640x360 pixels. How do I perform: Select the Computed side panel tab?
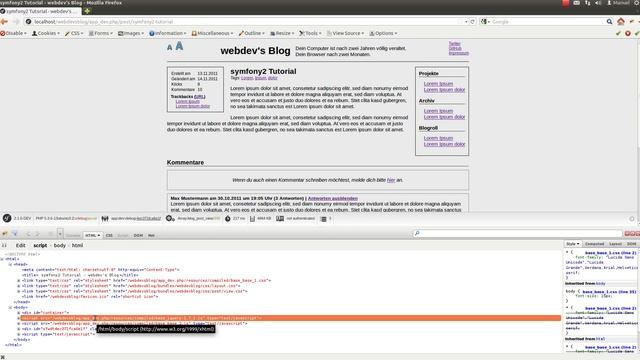[594, 244]
